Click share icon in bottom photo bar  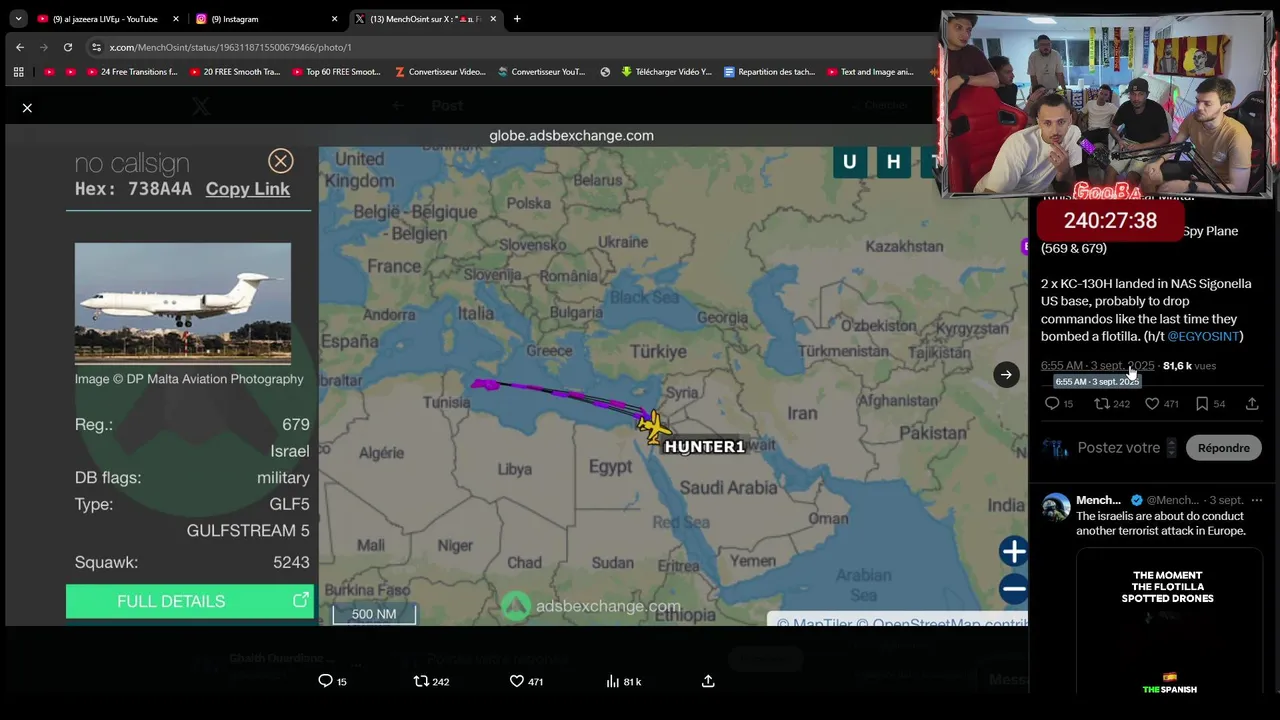708,681
